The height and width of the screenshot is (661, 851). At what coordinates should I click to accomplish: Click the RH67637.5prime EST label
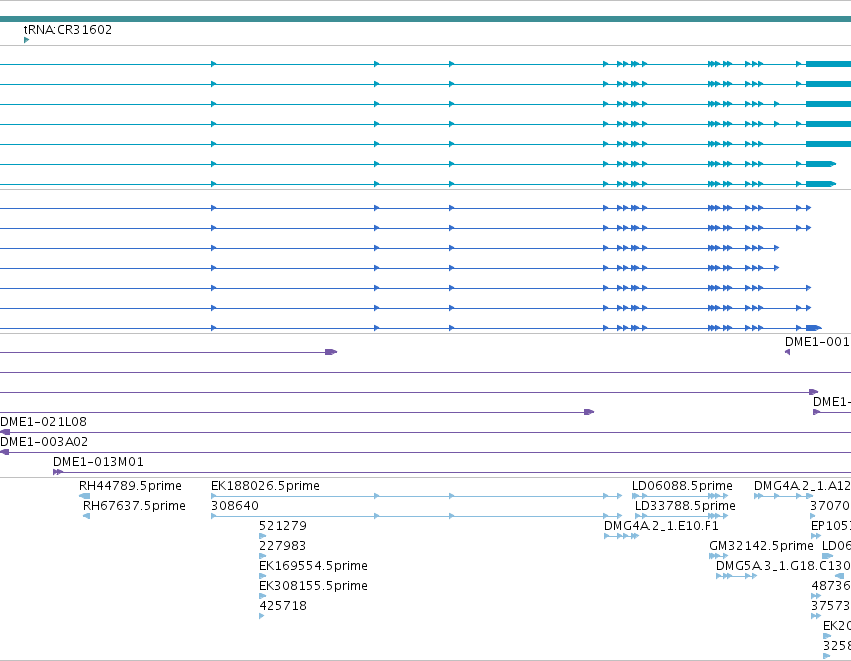click(x=134, y=506)
